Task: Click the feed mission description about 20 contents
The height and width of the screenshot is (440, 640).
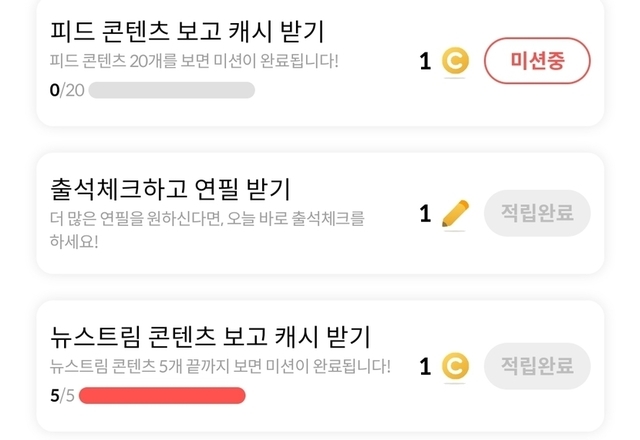Action: click(194, 61)
